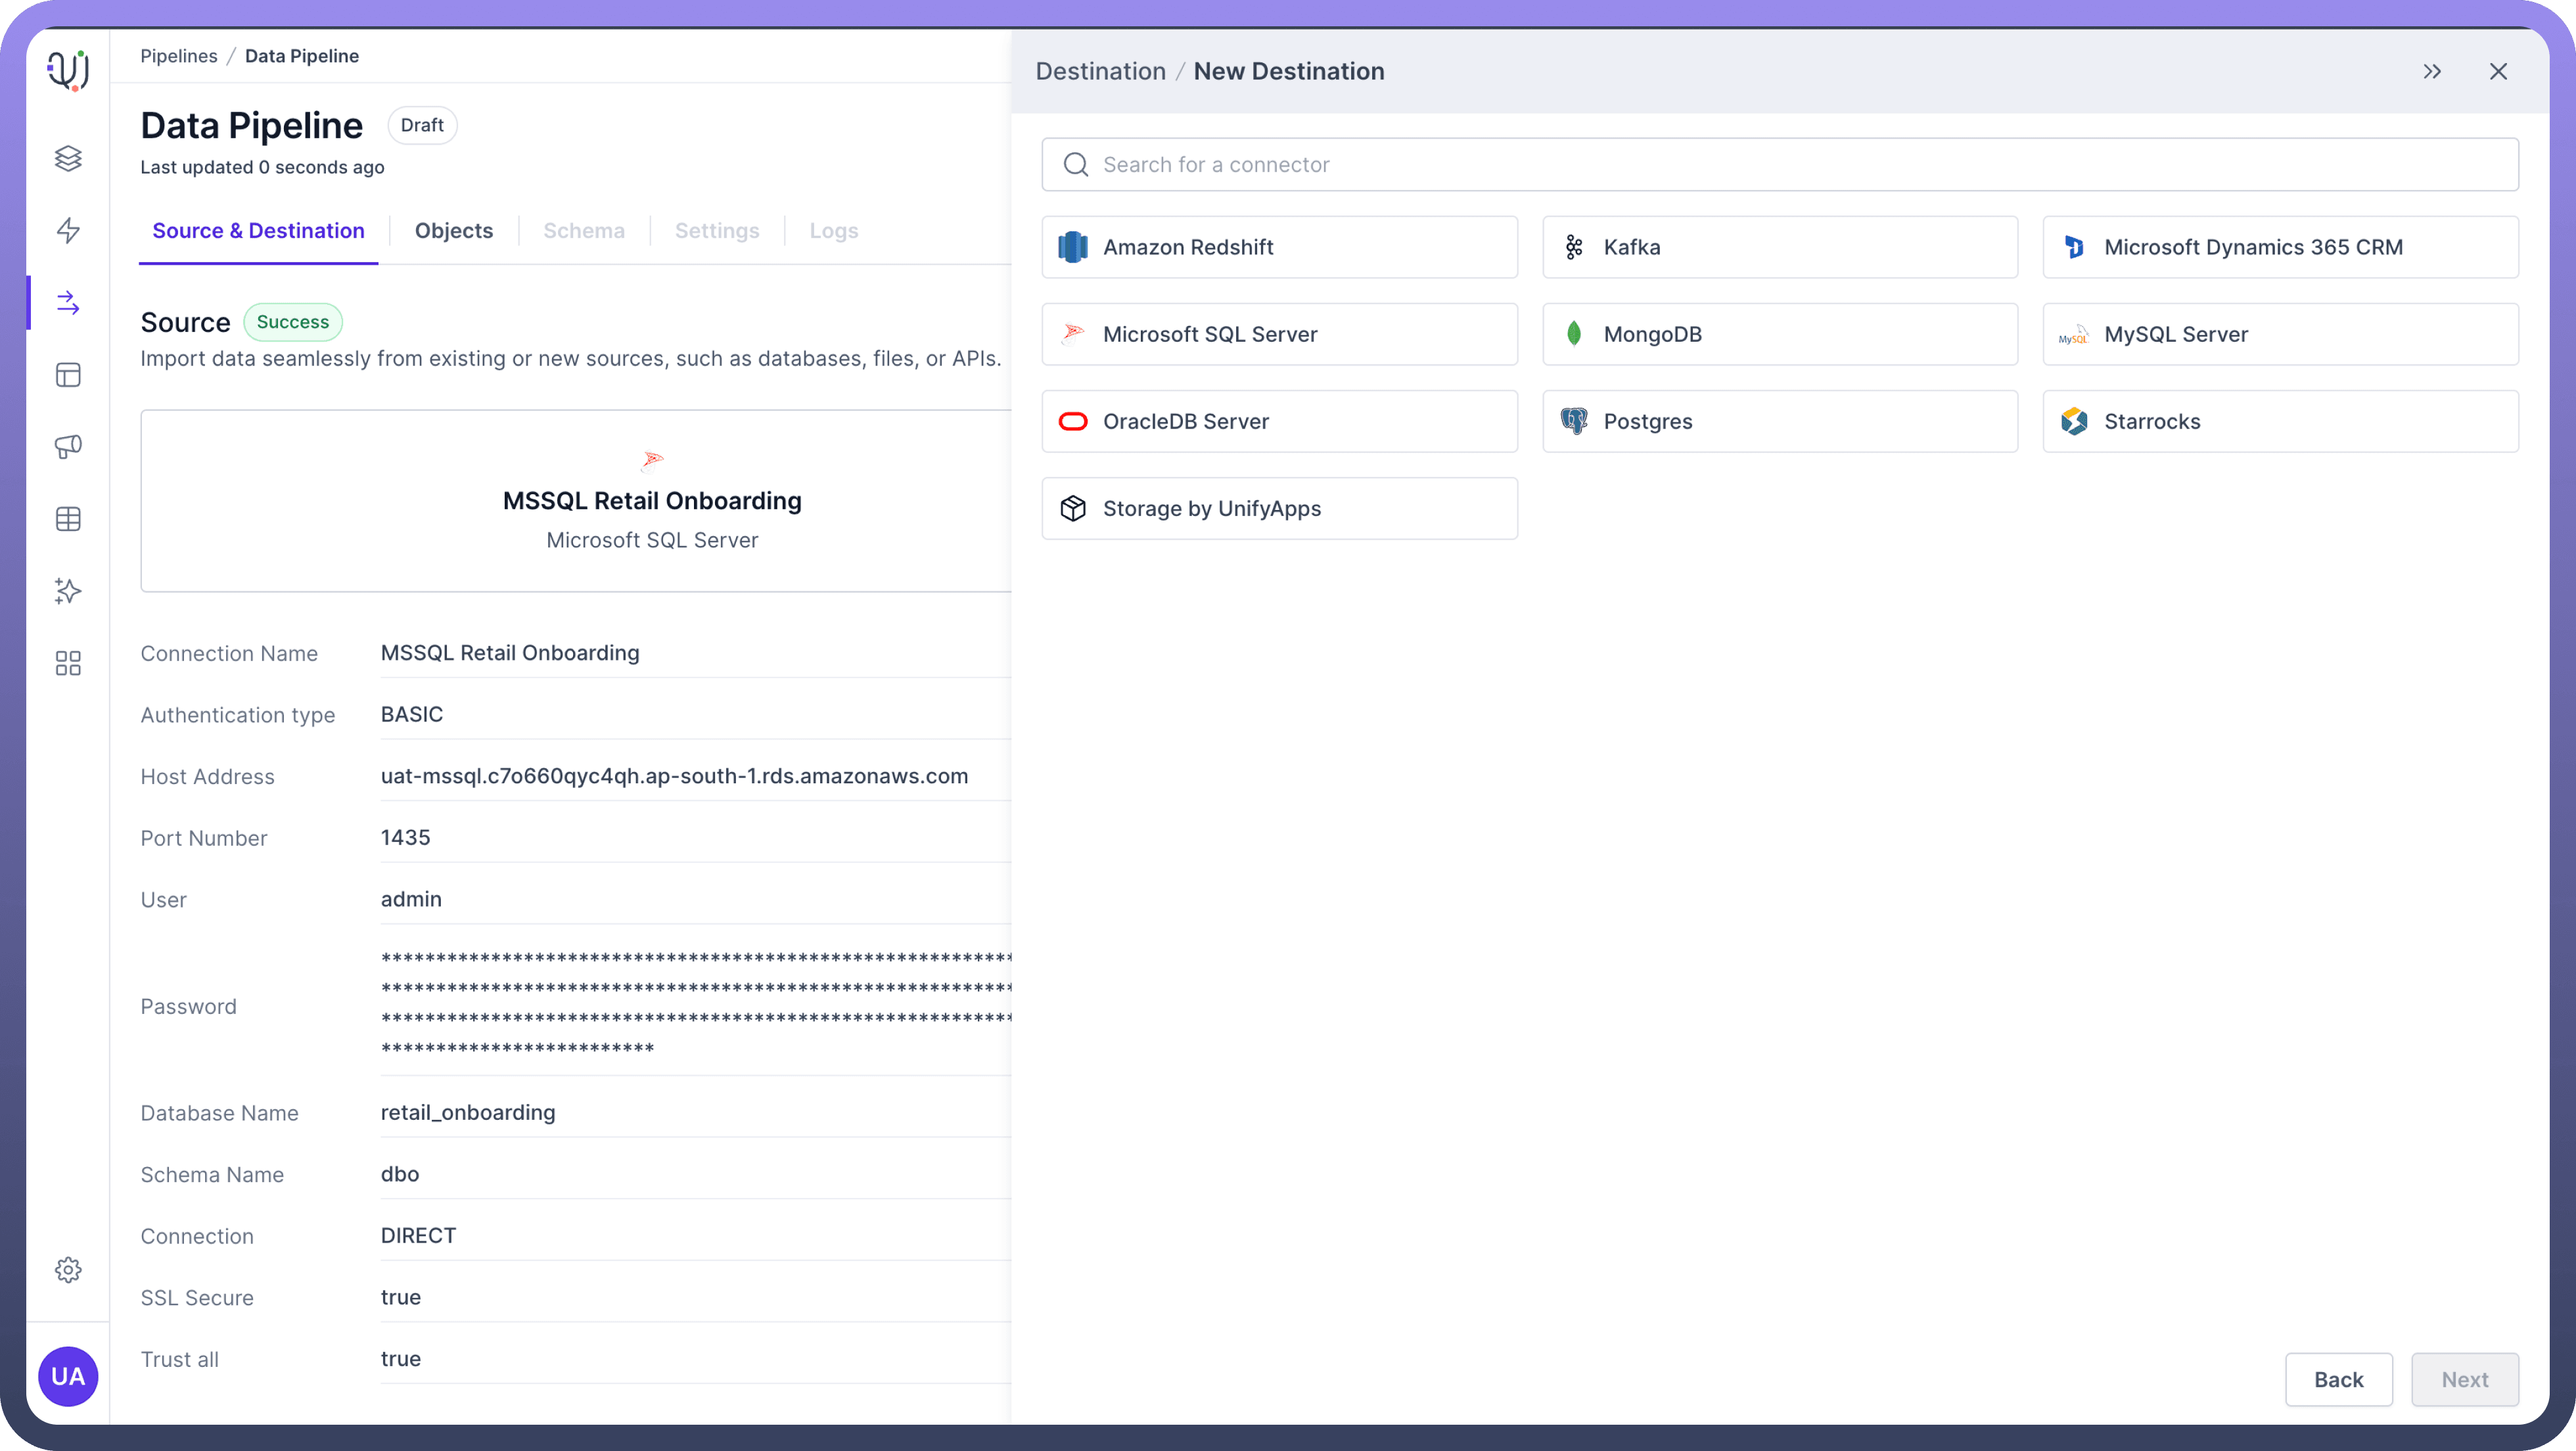
Task: Close the New Destination panel
Action: [x=2498, y=71]
